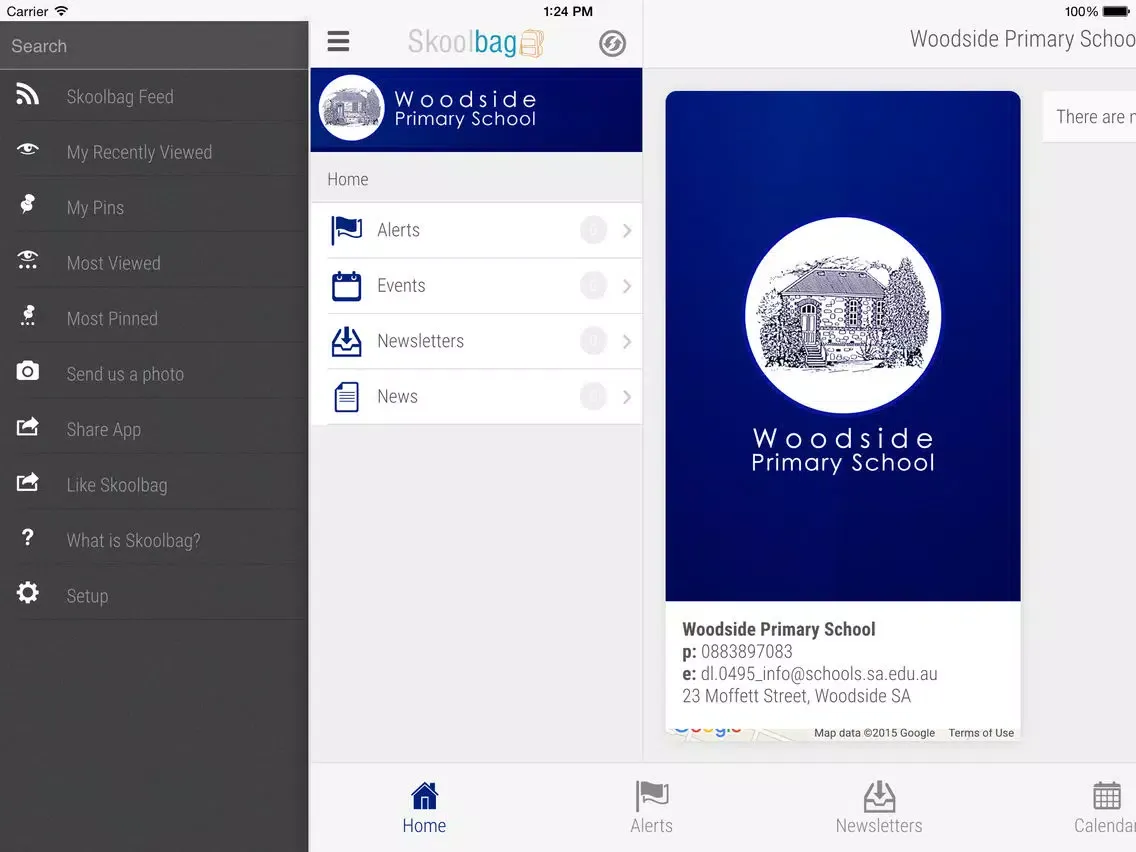Screen dimensions: 1136x852
Task: Expand the Newsletters row chevron
Action: [x=627, y=341]
